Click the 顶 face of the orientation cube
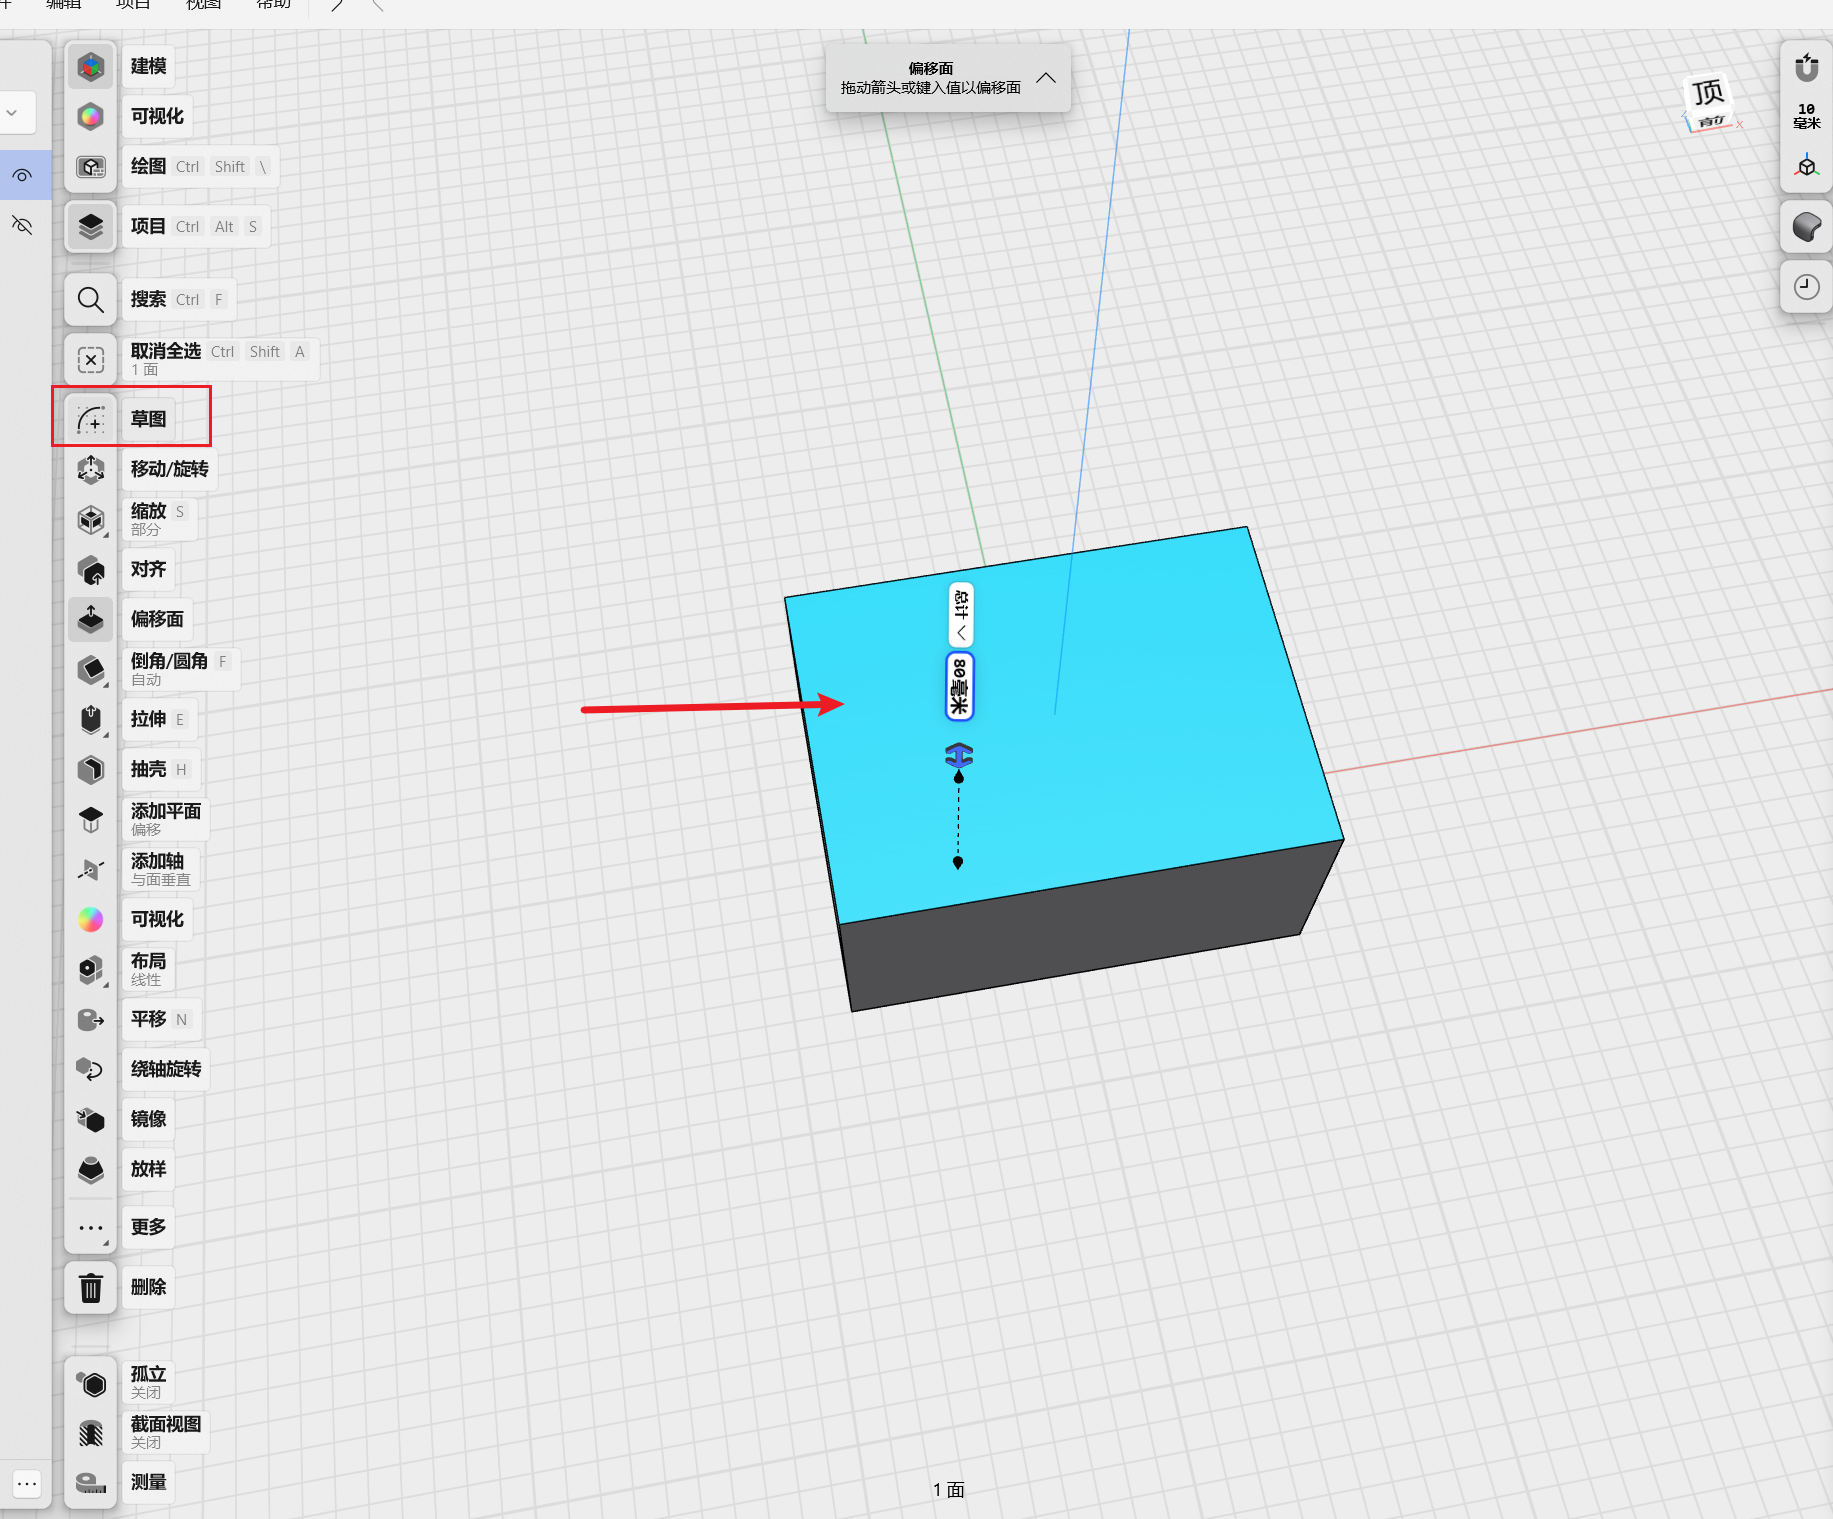 click(1708, 93)
